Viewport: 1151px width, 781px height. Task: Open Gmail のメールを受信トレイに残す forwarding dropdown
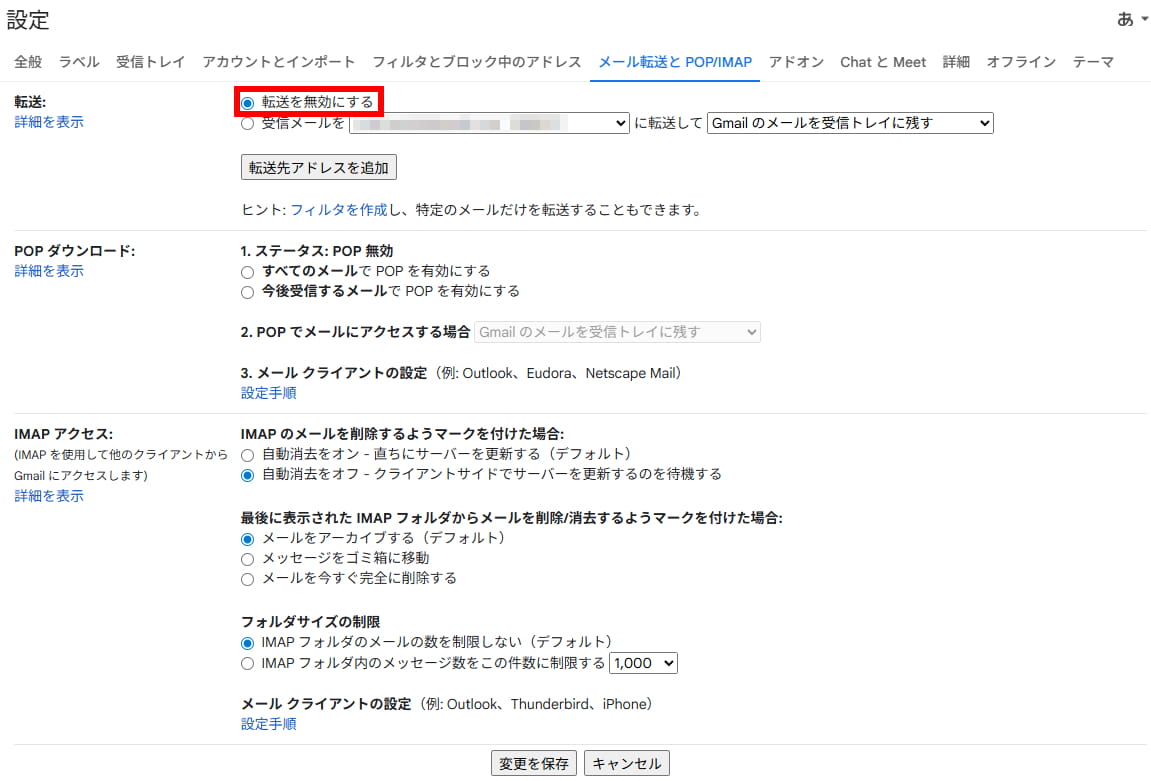849,123
